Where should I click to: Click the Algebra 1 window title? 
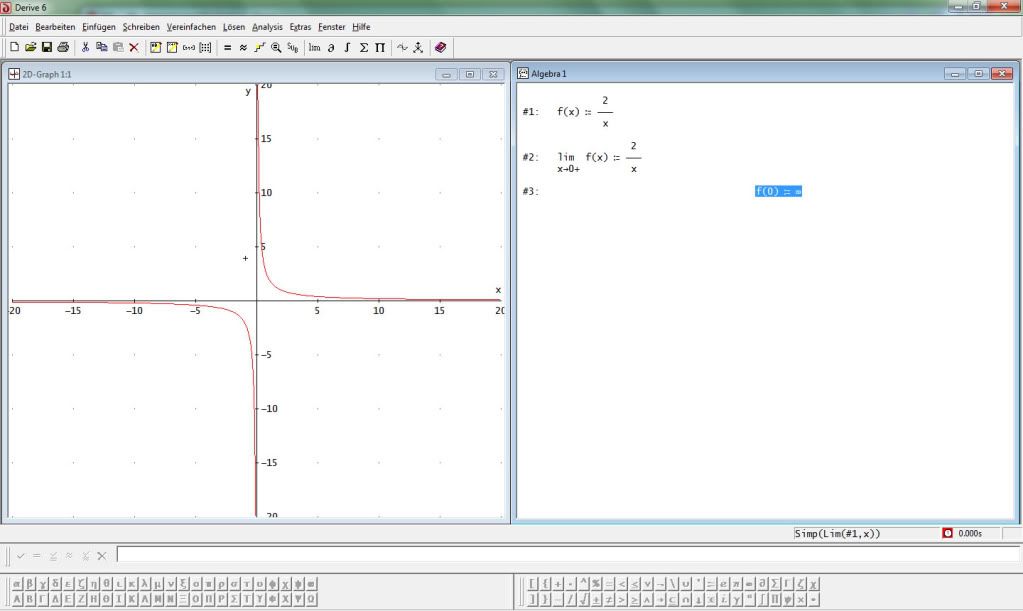tap(549, 74)
